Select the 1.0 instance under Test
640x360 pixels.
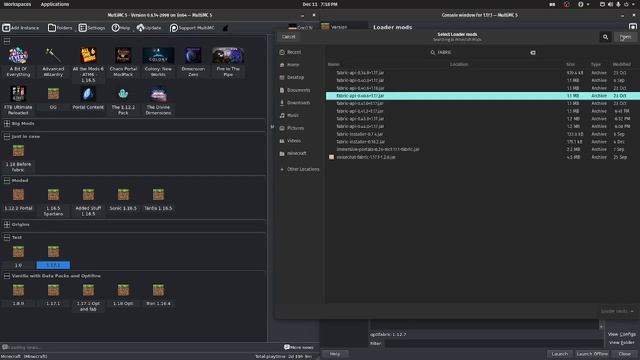click(x=18, y=252)
